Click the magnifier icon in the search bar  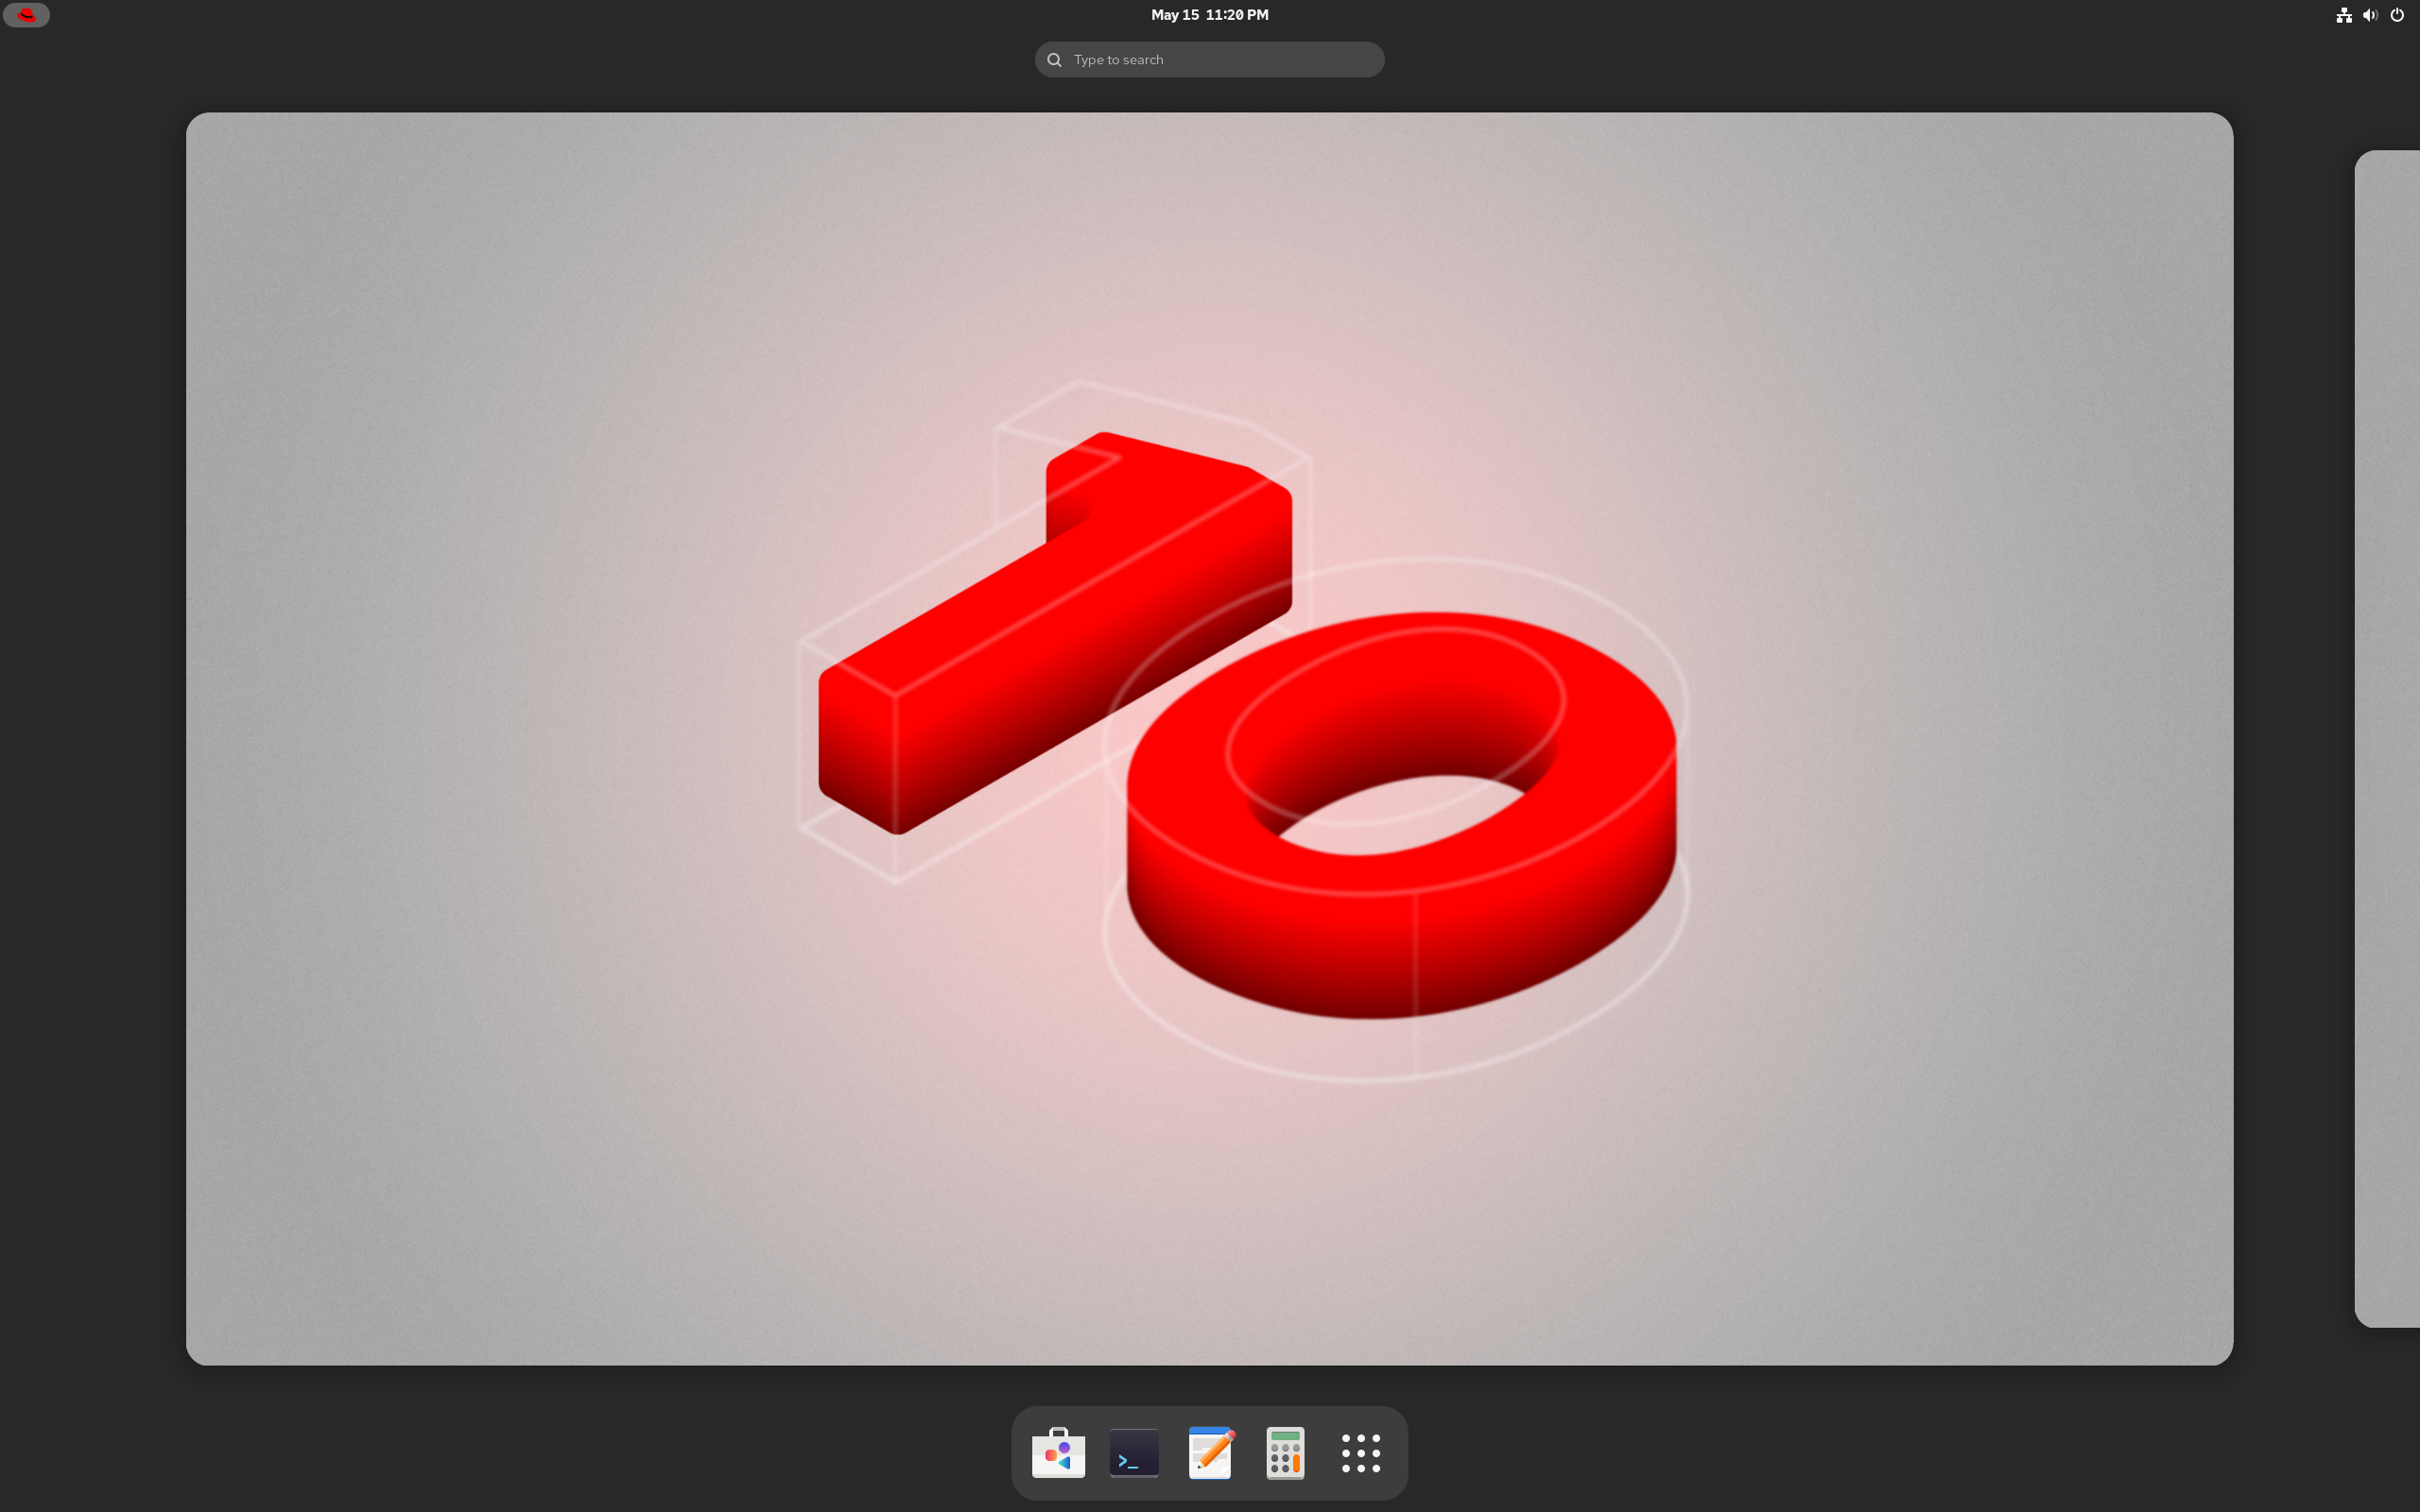1053,59
